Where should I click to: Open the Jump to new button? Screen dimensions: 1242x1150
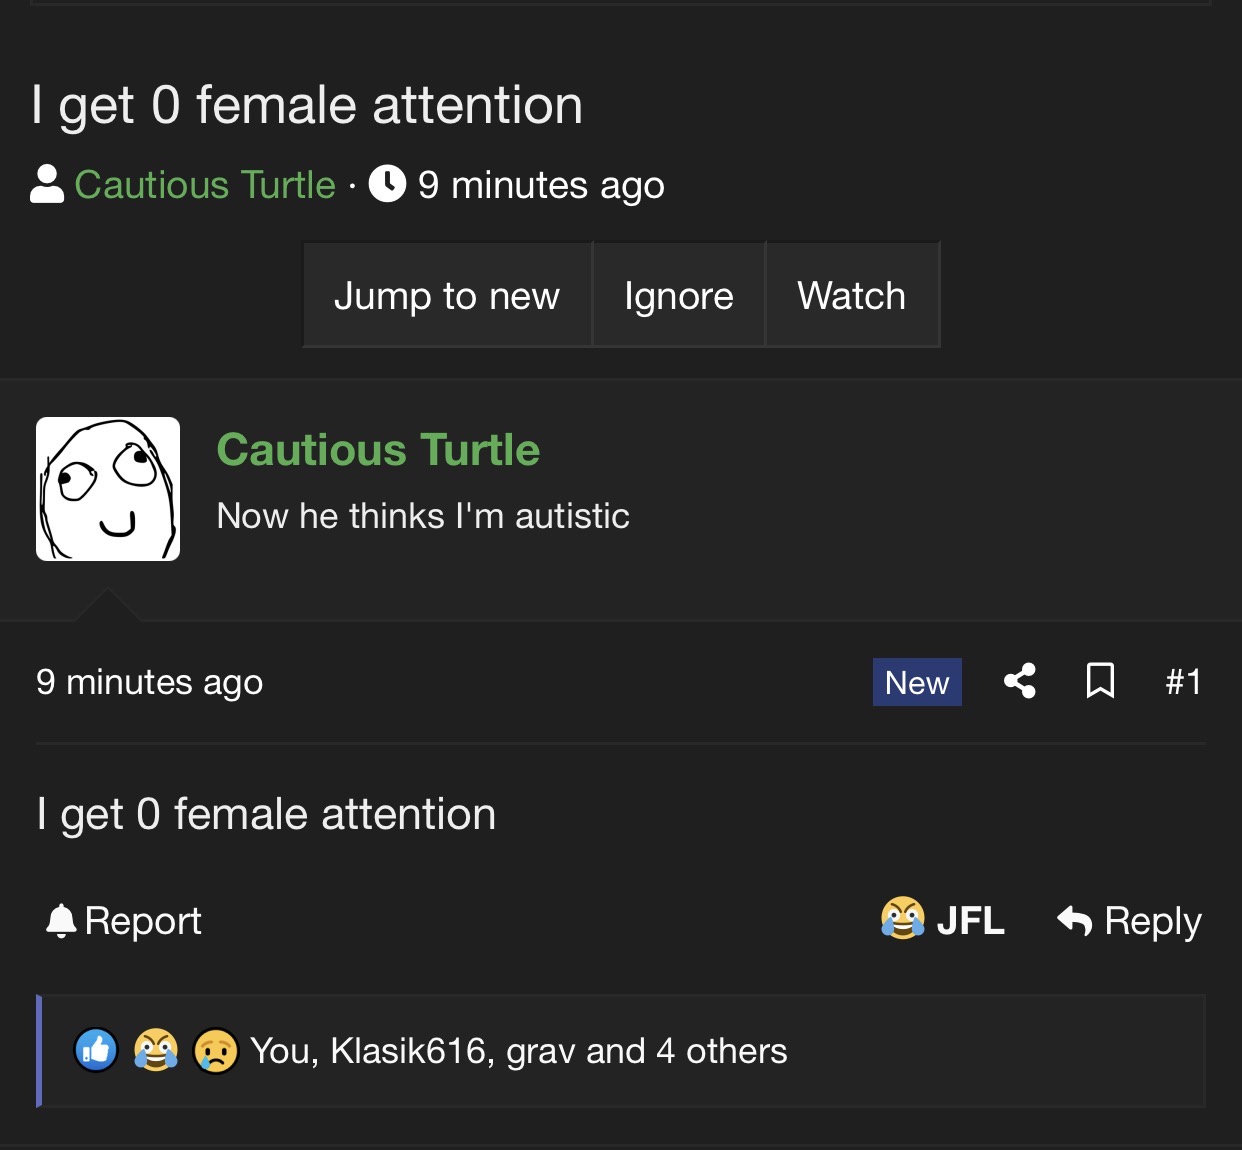447,295
